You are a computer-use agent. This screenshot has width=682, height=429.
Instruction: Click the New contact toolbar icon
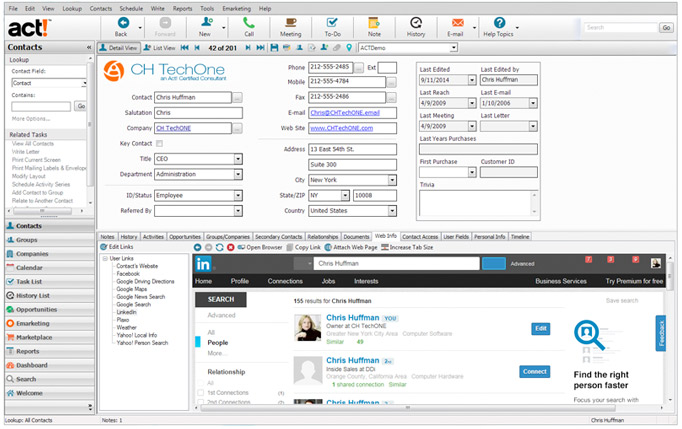(x=206, y=23)
